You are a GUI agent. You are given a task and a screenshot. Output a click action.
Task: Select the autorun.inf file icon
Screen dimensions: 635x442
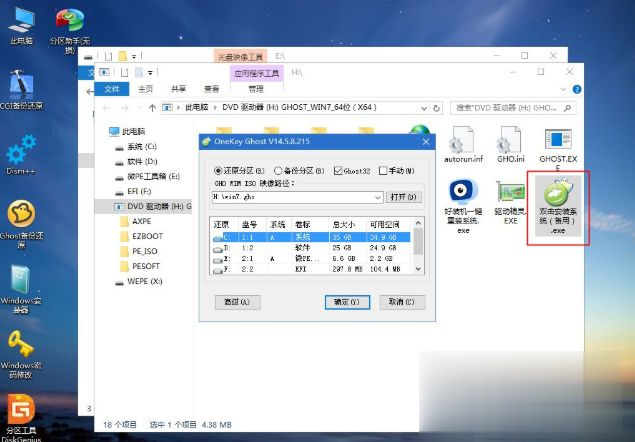[x=463, y=145]
